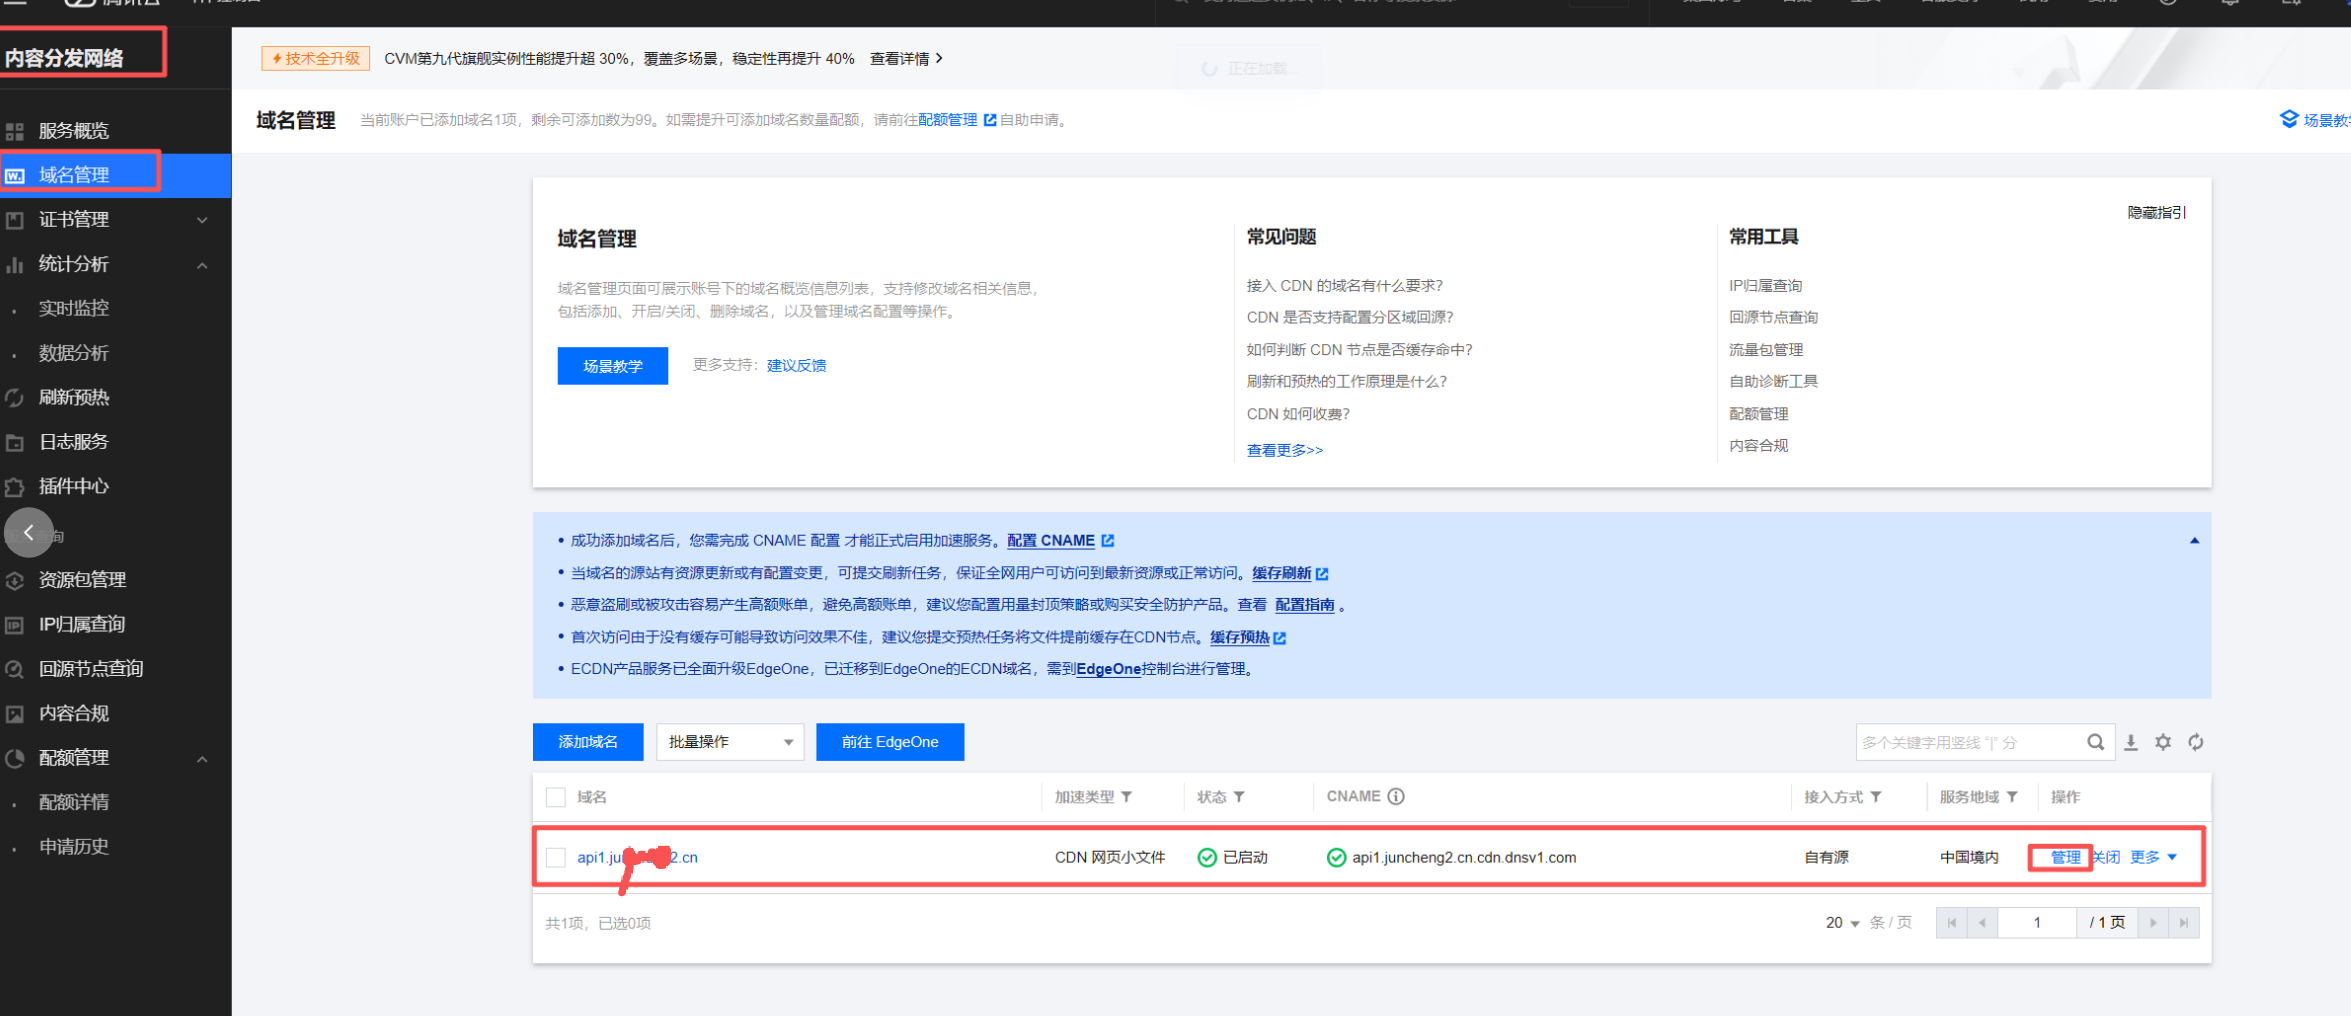Open 刷新预热 in the sidebar menu

click(x=74, y=397)
